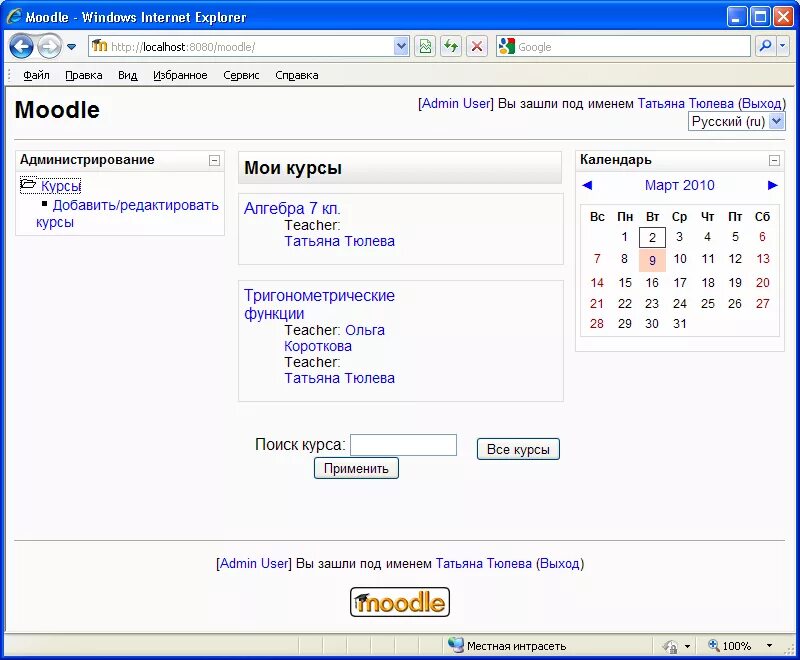Open the Файл menu

click(x=36, y=75)
